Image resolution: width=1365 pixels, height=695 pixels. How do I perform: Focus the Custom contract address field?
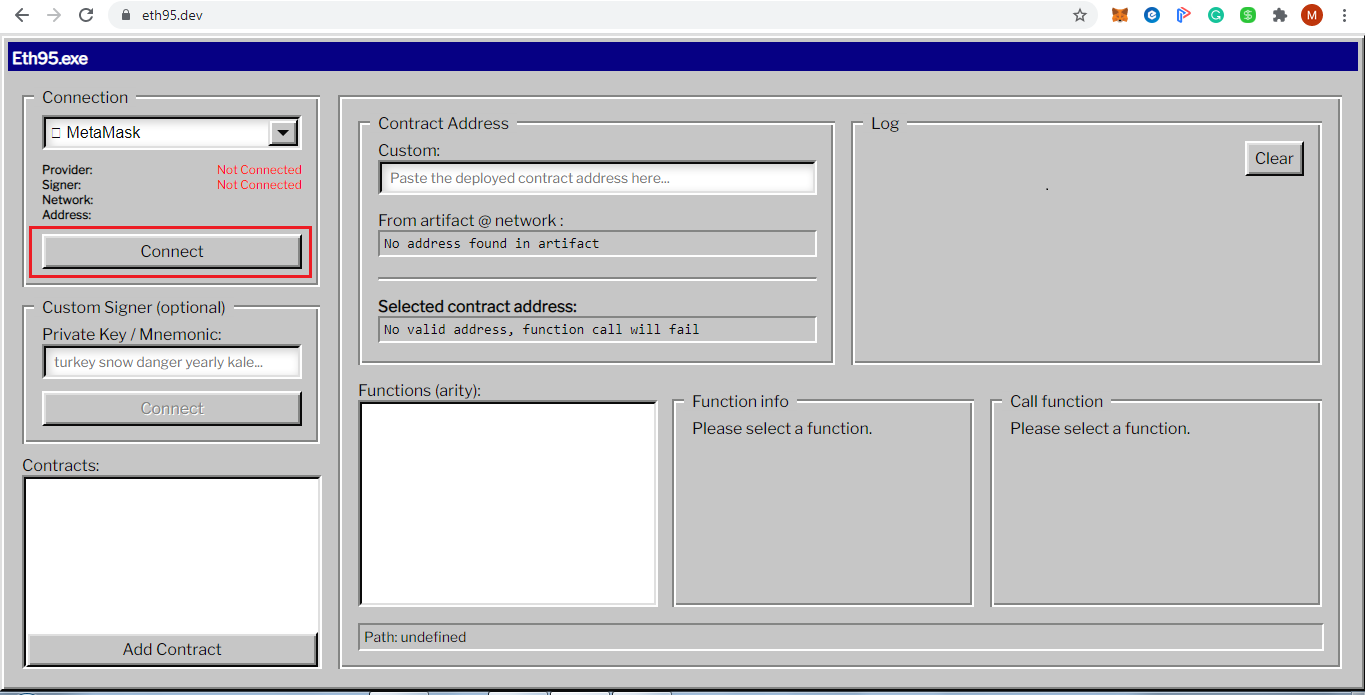(x=597, y=178)
